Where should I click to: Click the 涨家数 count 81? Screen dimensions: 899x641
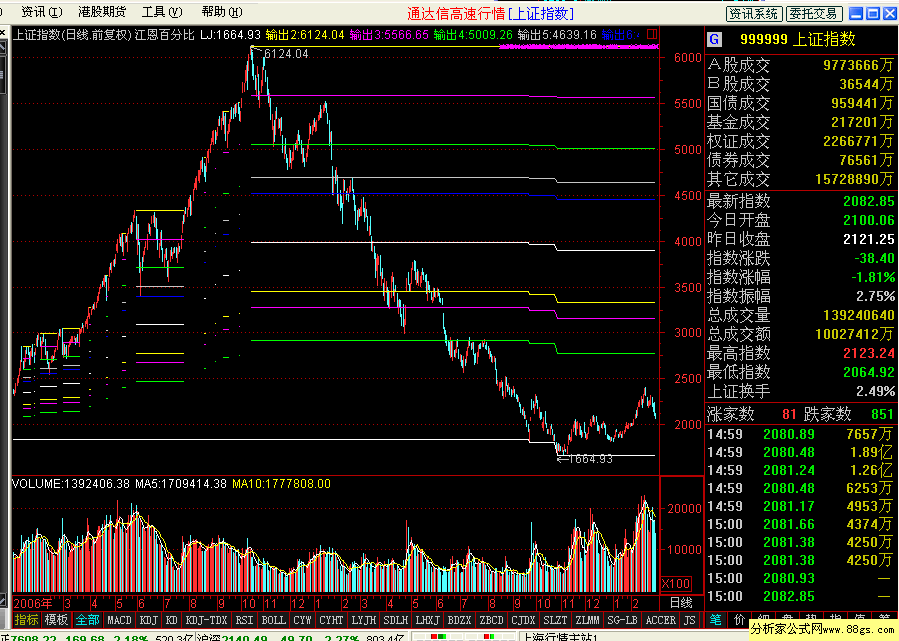tap(789, 414)
